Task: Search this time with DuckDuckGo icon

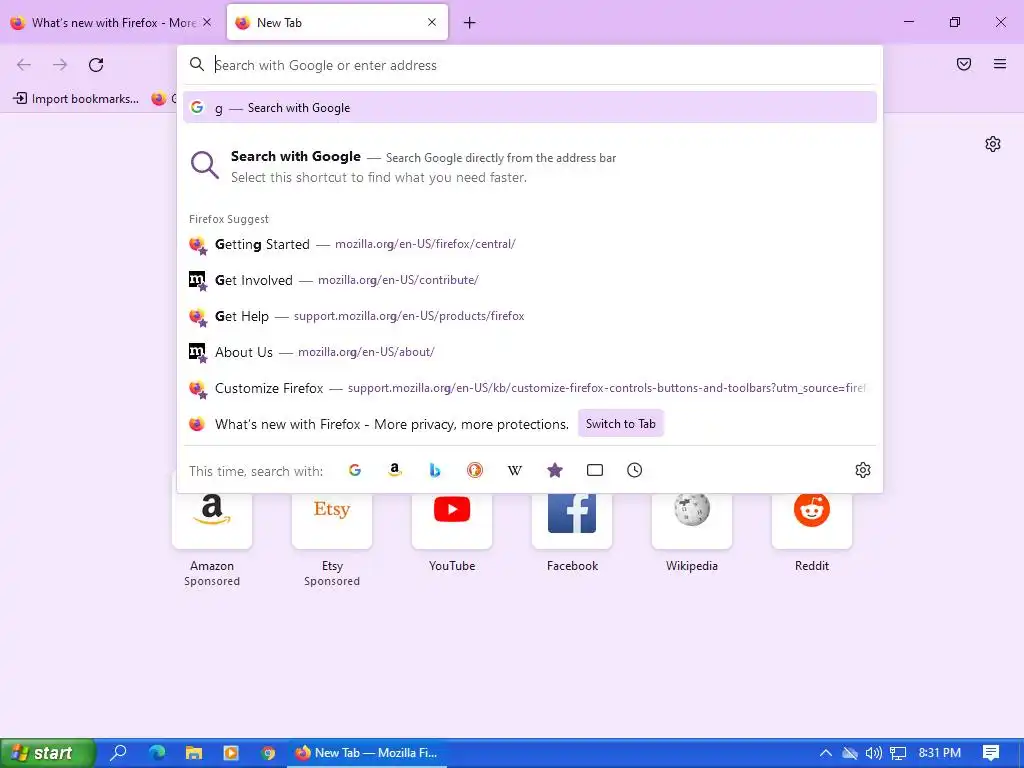Action: tap(475, 470)
